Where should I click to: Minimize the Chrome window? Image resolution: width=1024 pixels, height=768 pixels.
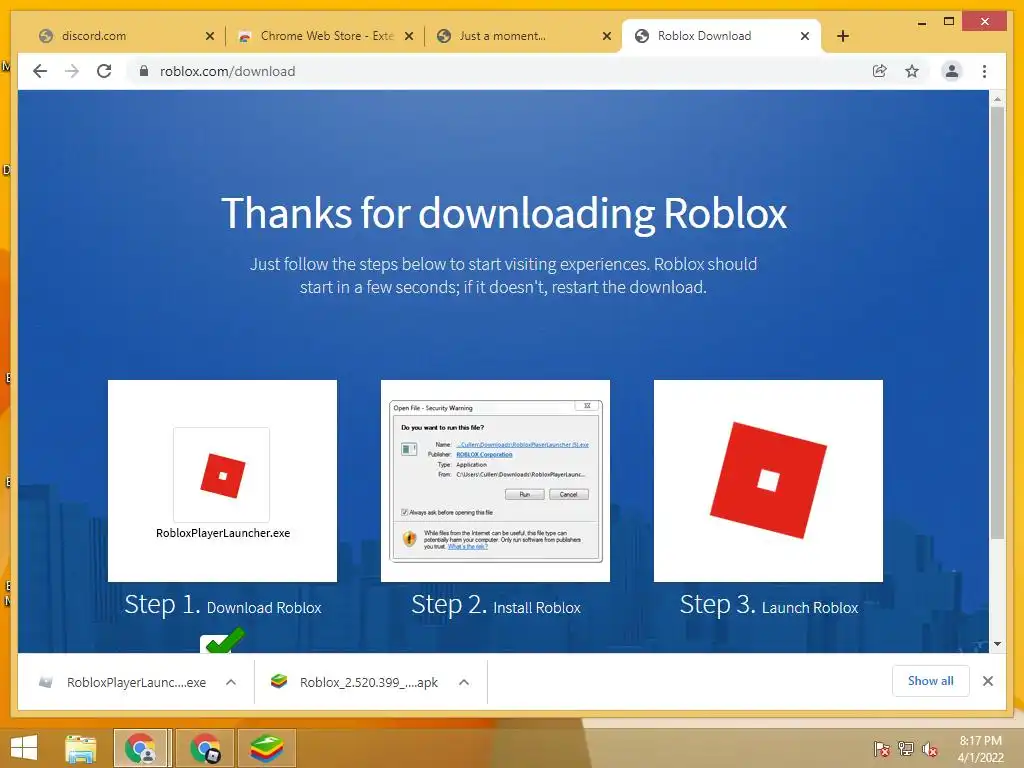[921, 22]
